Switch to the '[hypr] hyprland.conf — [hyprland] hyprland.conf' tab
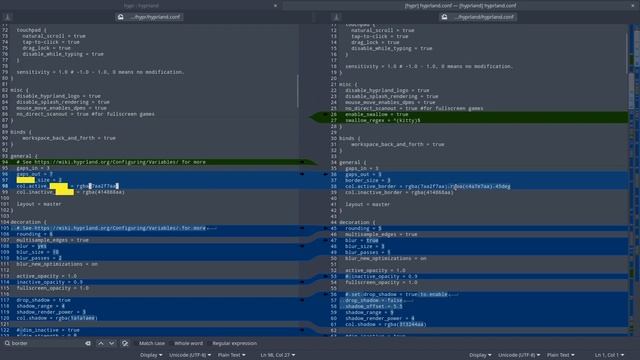 tap(460, 6)
